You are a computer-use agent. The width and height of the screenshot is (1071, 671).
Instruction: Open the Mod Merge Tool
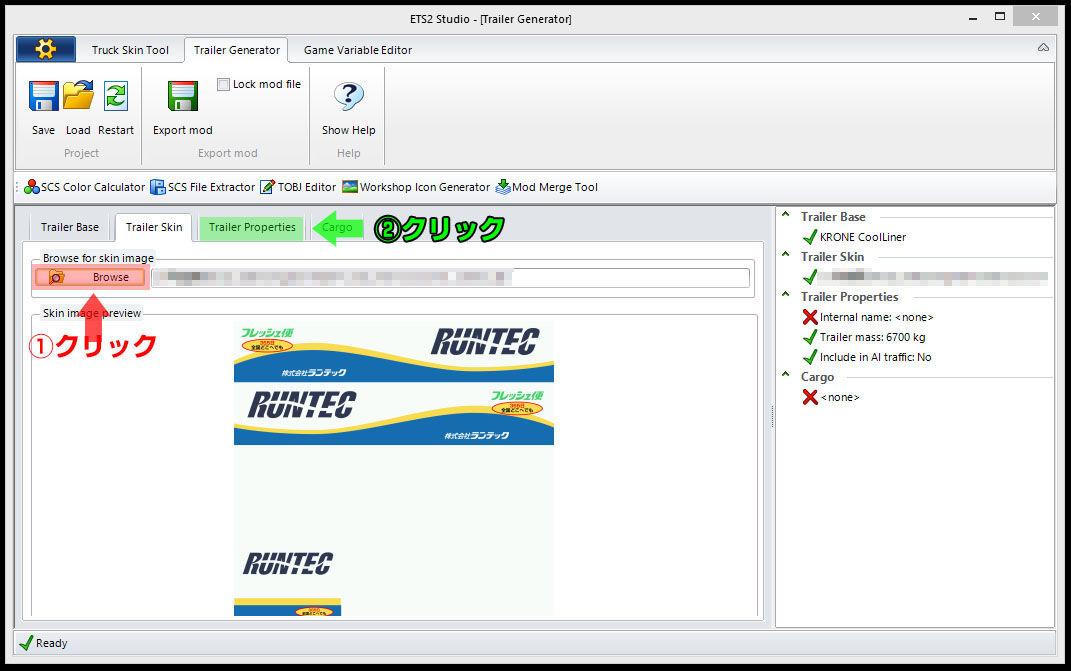546,187
